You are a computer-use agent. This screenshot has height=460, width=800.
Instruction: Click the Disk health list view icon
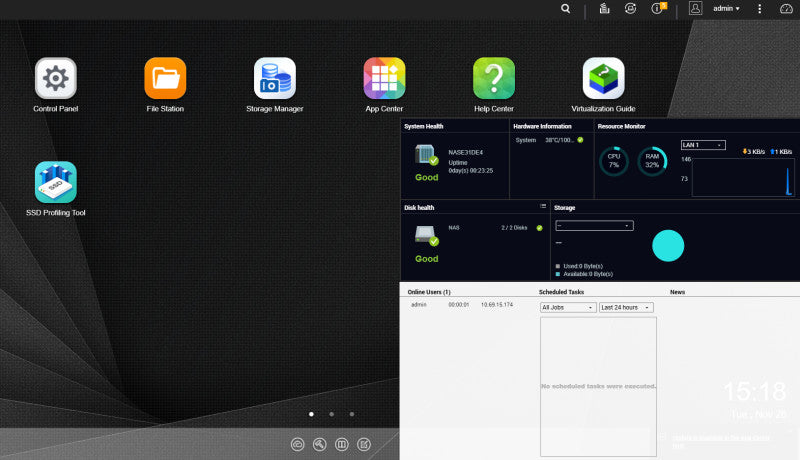click(x=543, y=207)
